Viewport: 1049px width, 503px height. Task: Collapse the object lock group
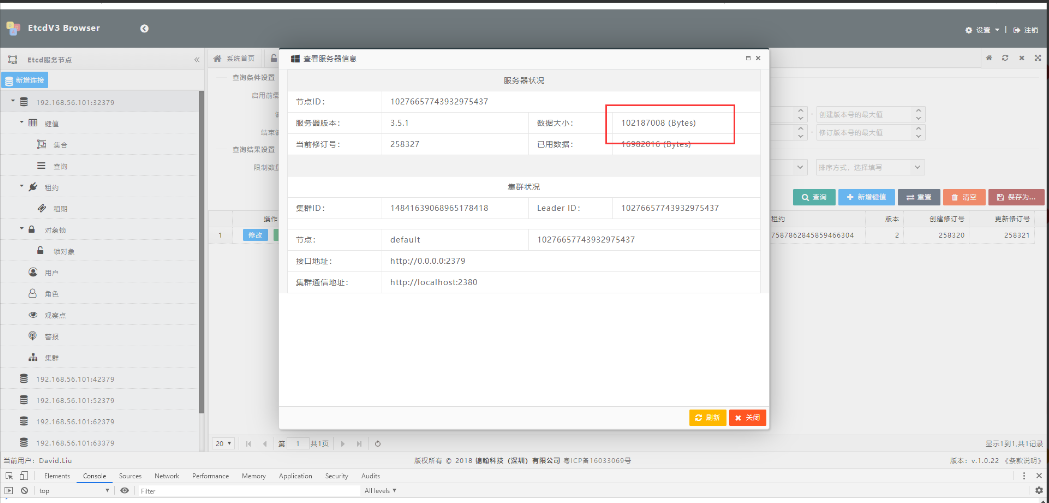[x=21, y=229]
